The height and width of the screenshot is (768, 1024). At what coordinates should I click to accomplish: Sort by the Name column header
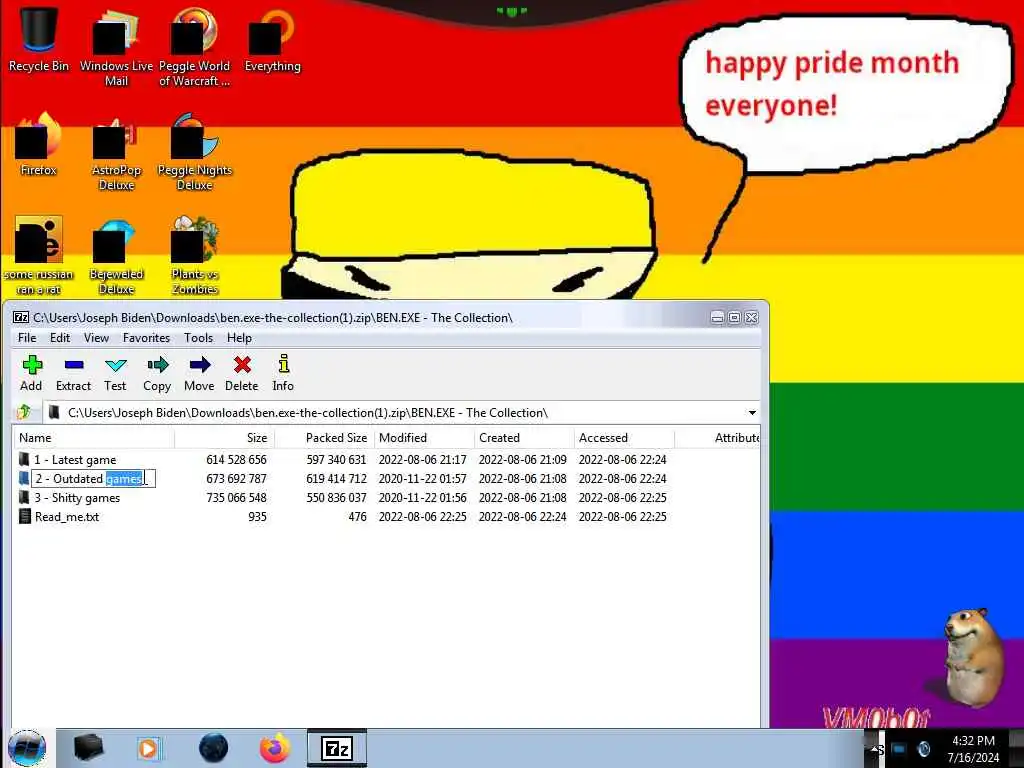coord(93,438)
